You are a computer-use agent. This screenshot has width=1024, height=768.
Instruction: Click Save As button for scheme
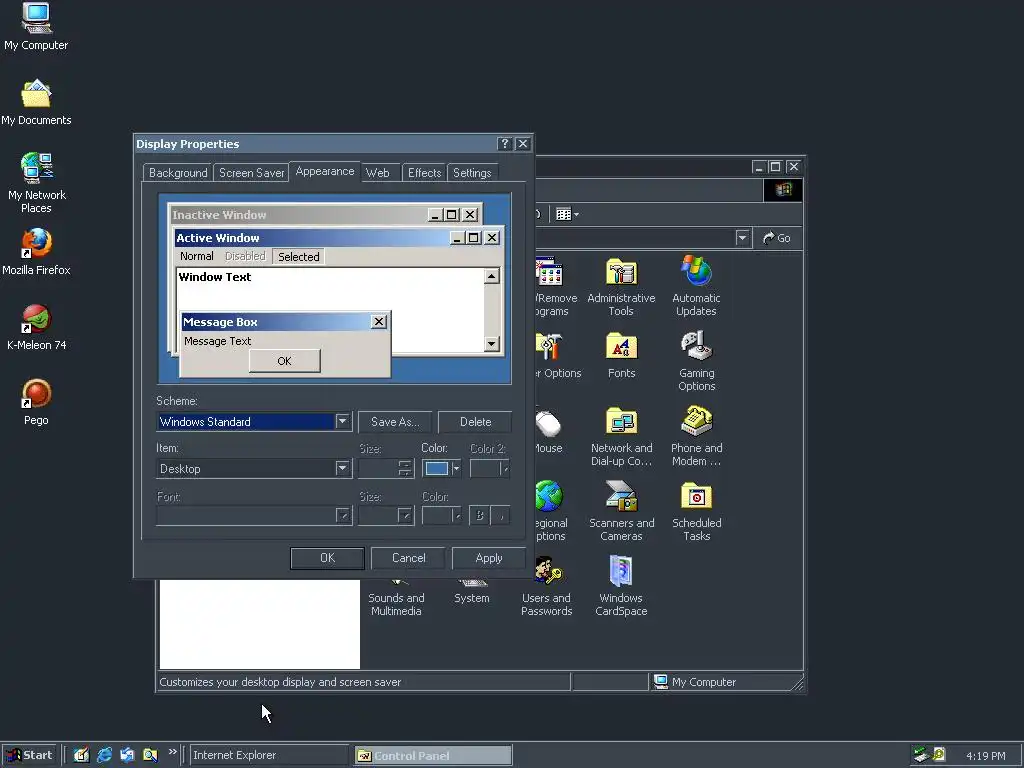point(394,422)
